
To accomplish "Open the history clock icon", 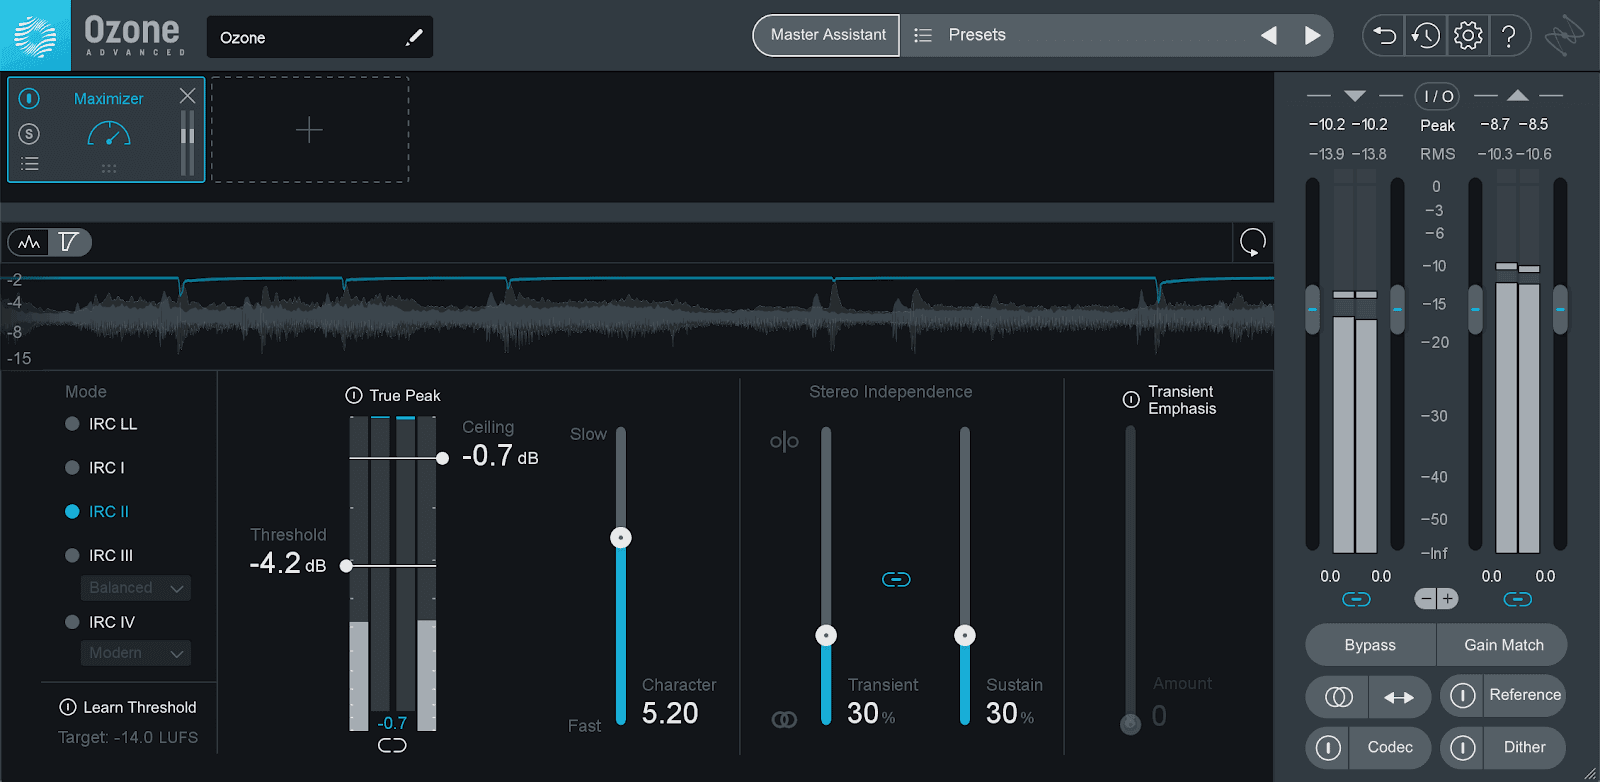I will (x=1426, y=36).
